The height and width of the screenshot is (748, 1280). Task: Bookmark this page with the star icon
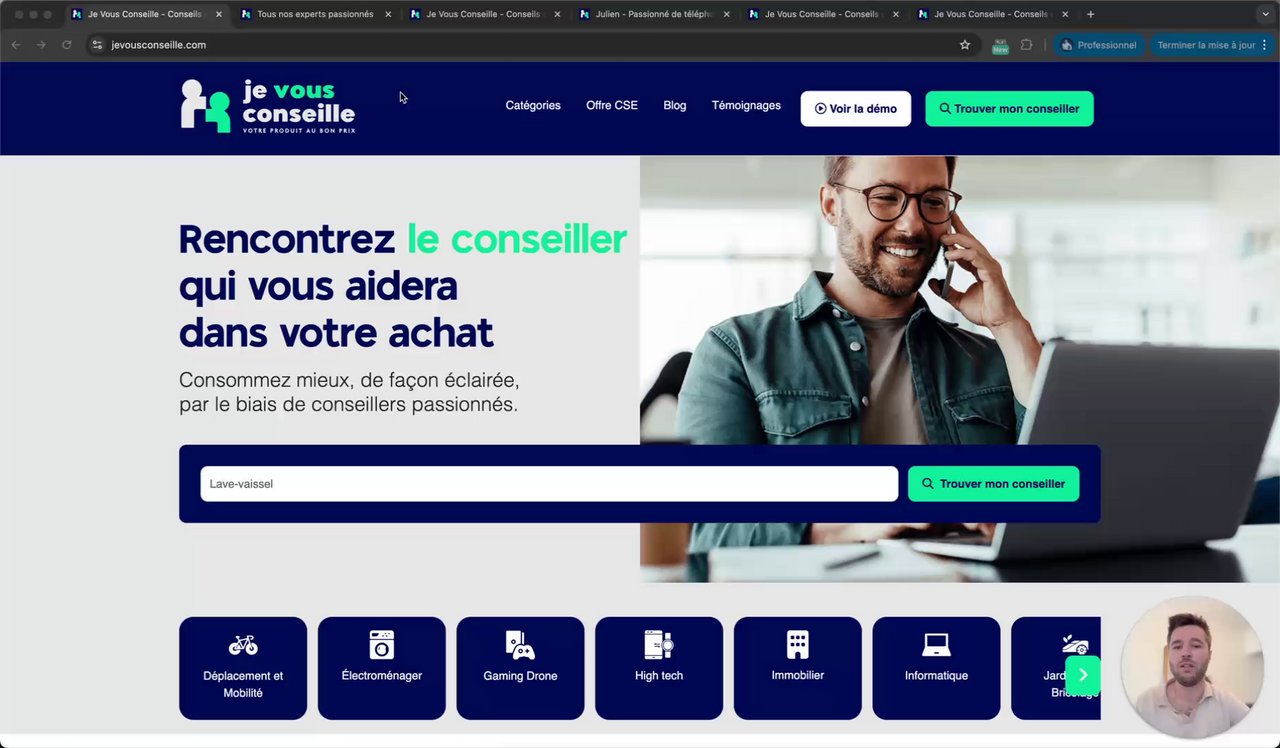965,45
